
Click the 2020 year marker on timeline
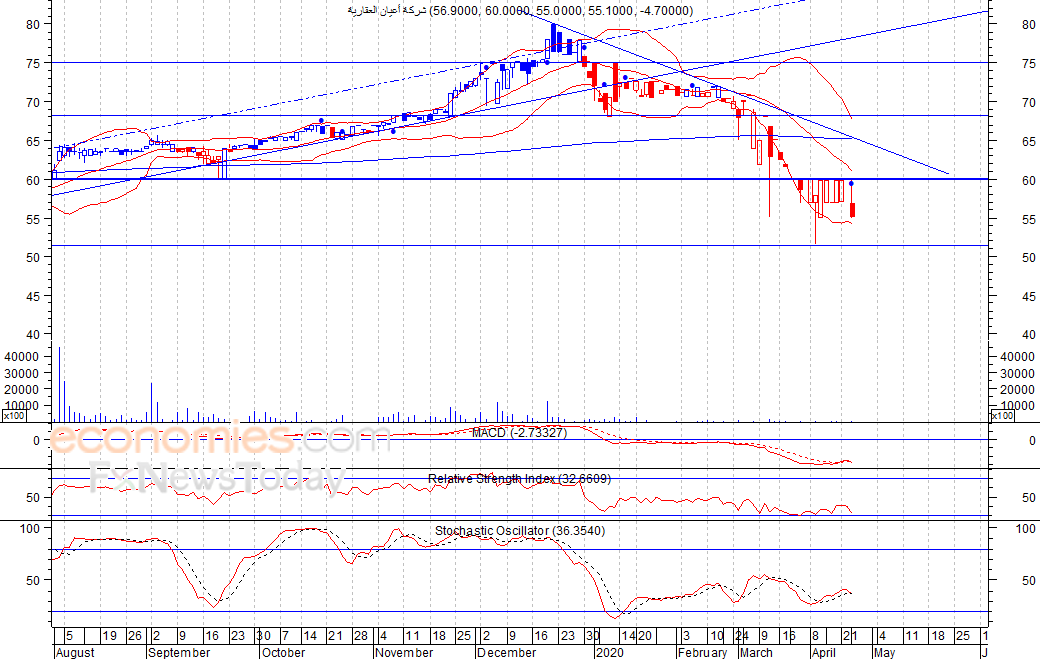coord(610,652)
